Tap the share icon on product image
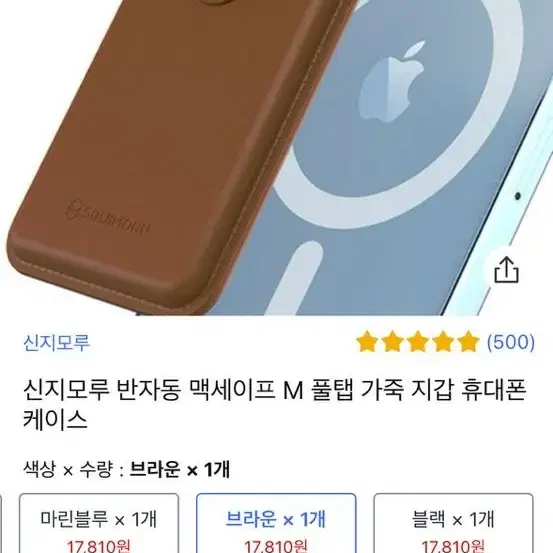Image resolution: width=553 pixels, height=553 pixels. [506, 271]
